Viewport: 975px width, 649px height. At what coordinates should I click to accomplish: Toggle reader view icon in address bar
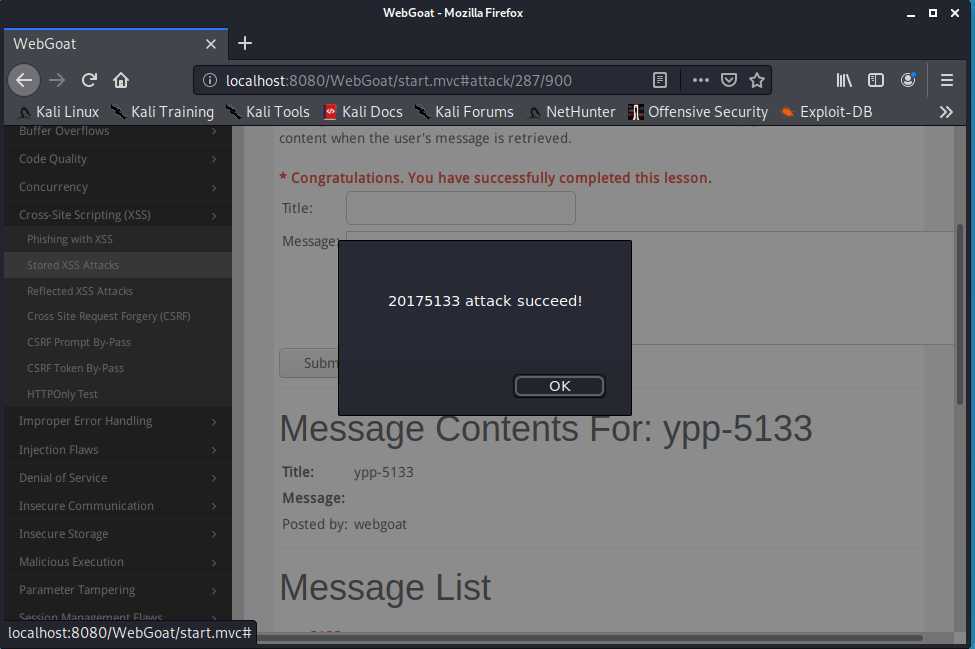[x=660, y=80]
